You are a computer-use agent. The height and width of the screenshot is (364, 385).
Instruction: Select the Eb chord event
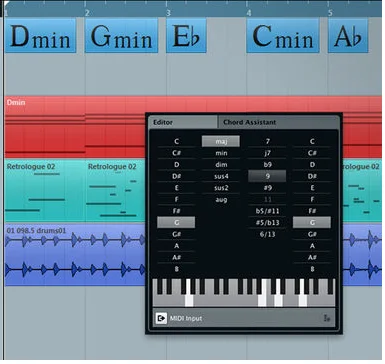click(186, 36)
